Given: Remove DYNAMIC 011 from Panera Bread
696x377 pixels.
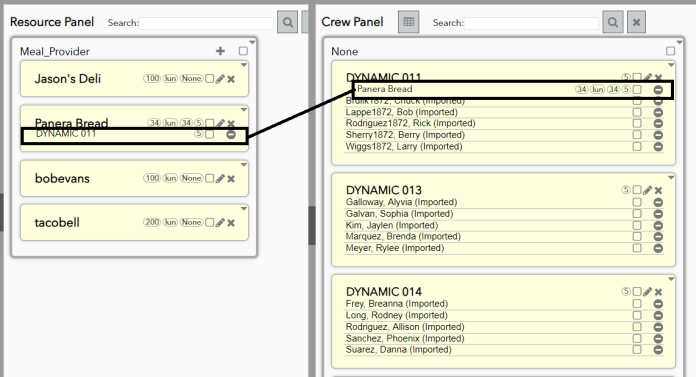Looking at the screenshot, I should point(231,134).
